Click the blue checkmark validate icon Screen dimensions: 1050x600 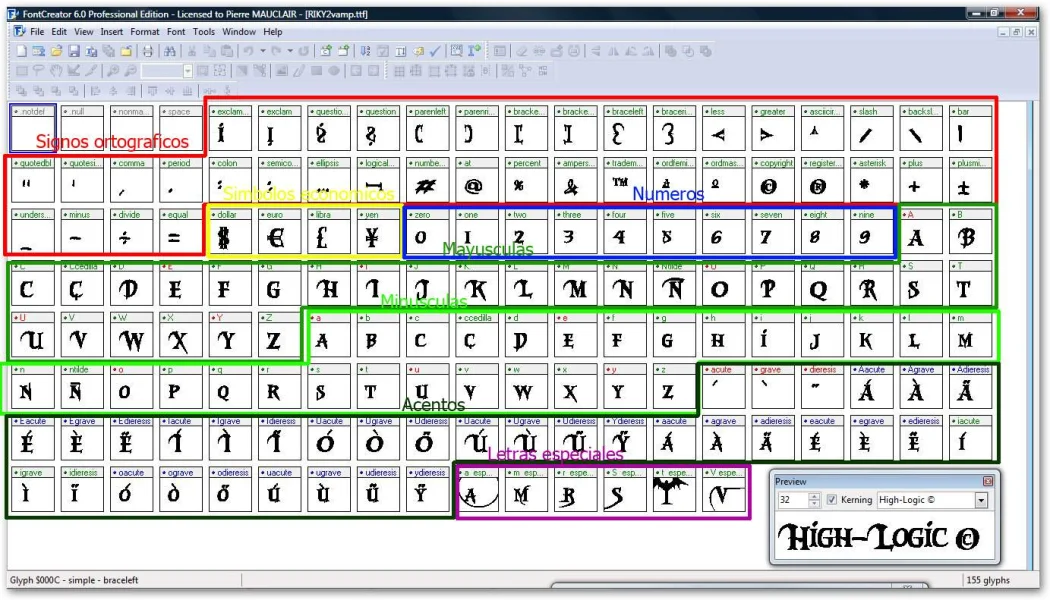(435, 52)
